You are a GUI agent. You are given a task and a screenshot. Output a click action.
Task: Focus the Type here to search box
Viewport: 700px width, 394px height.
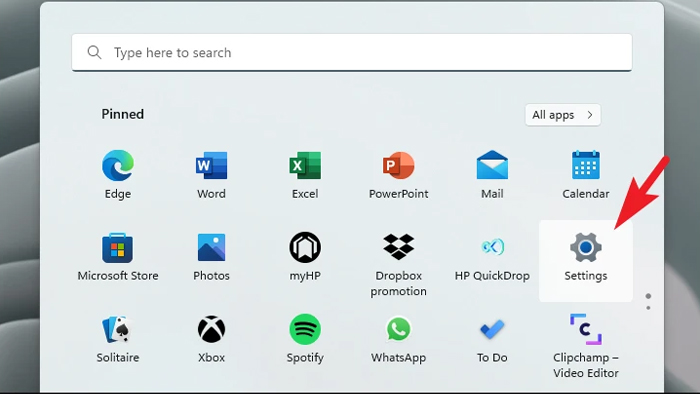click(x=352, y=53)
